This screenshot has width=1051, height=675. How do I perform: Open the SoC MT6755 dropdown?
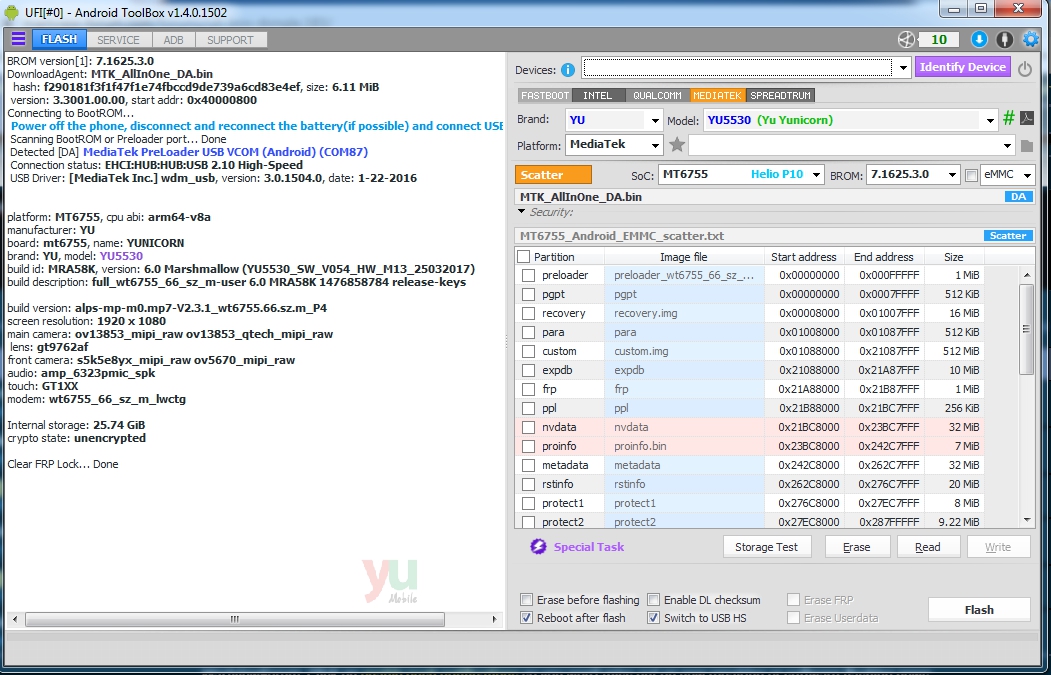[816, 175]
